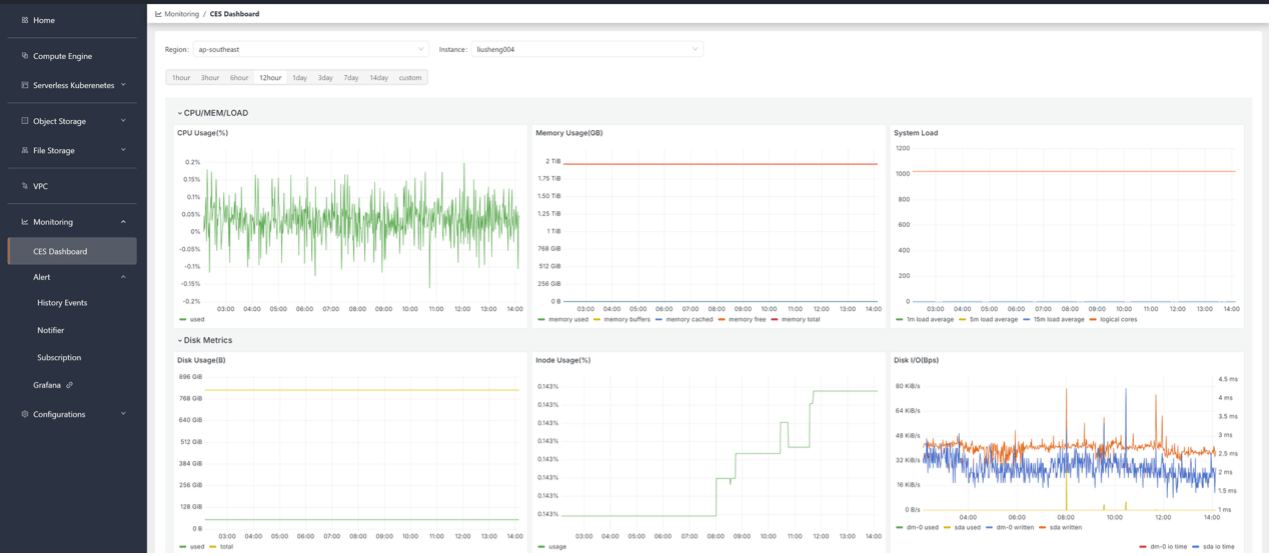Image resolution: width=1274 pixels, height=556 pixels.
Task: Click the Object Storage icon
Action: pyautogui.click(x=25, y=121)
